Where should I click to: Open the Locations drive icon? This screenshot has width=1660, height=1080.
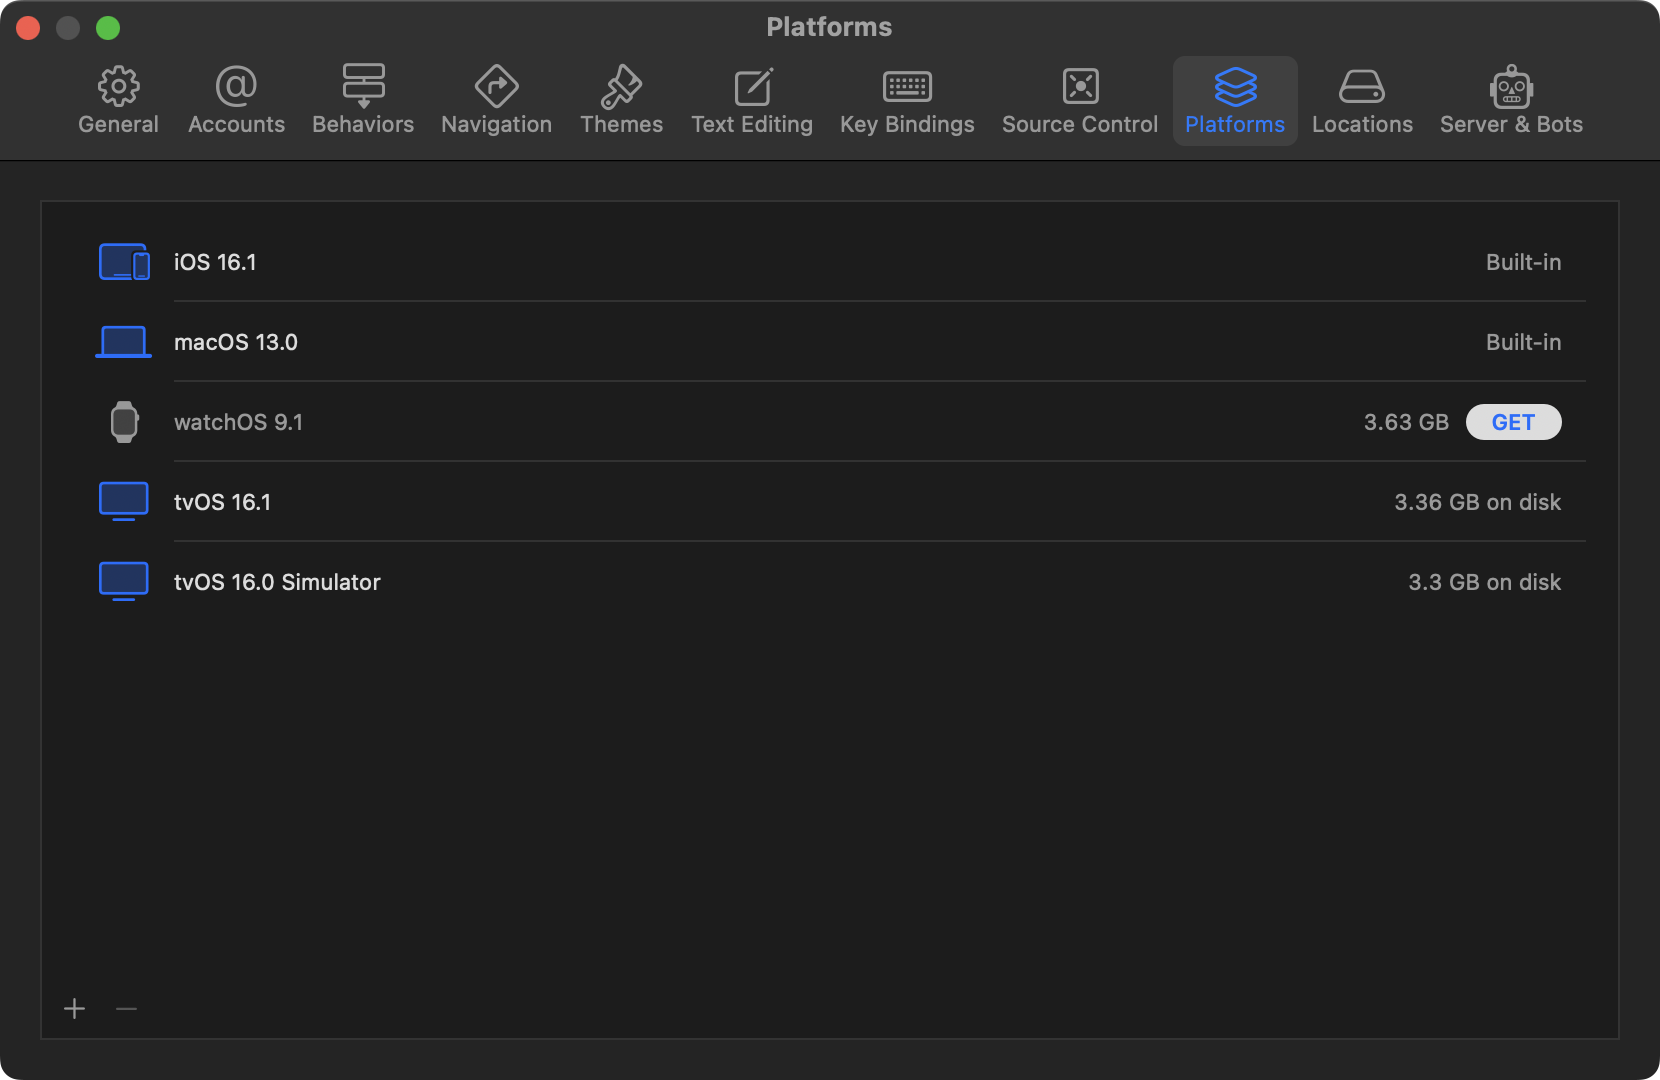click(1362, 86)
